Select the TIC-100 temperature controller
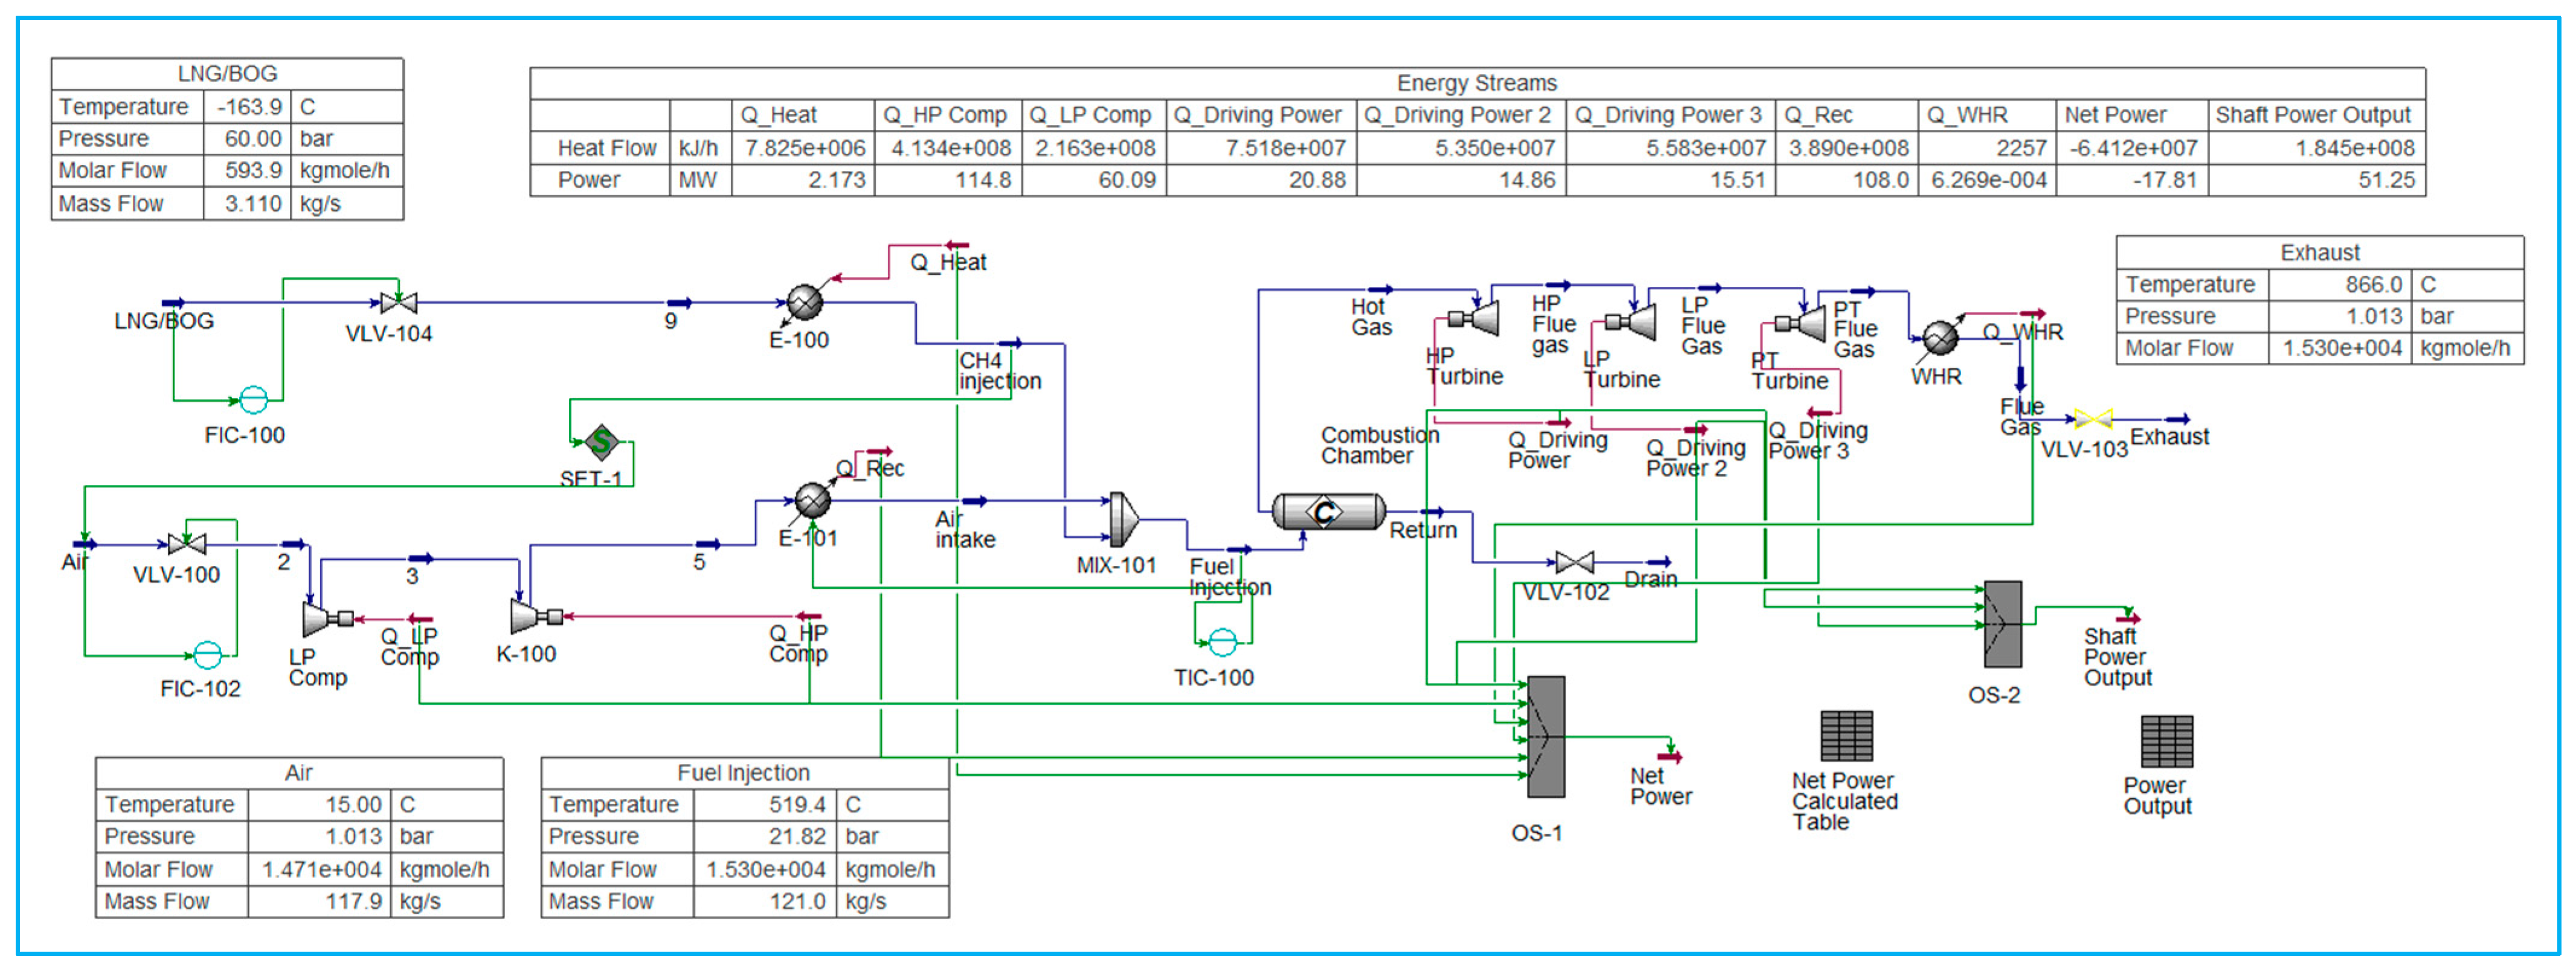 point(1222,641)
